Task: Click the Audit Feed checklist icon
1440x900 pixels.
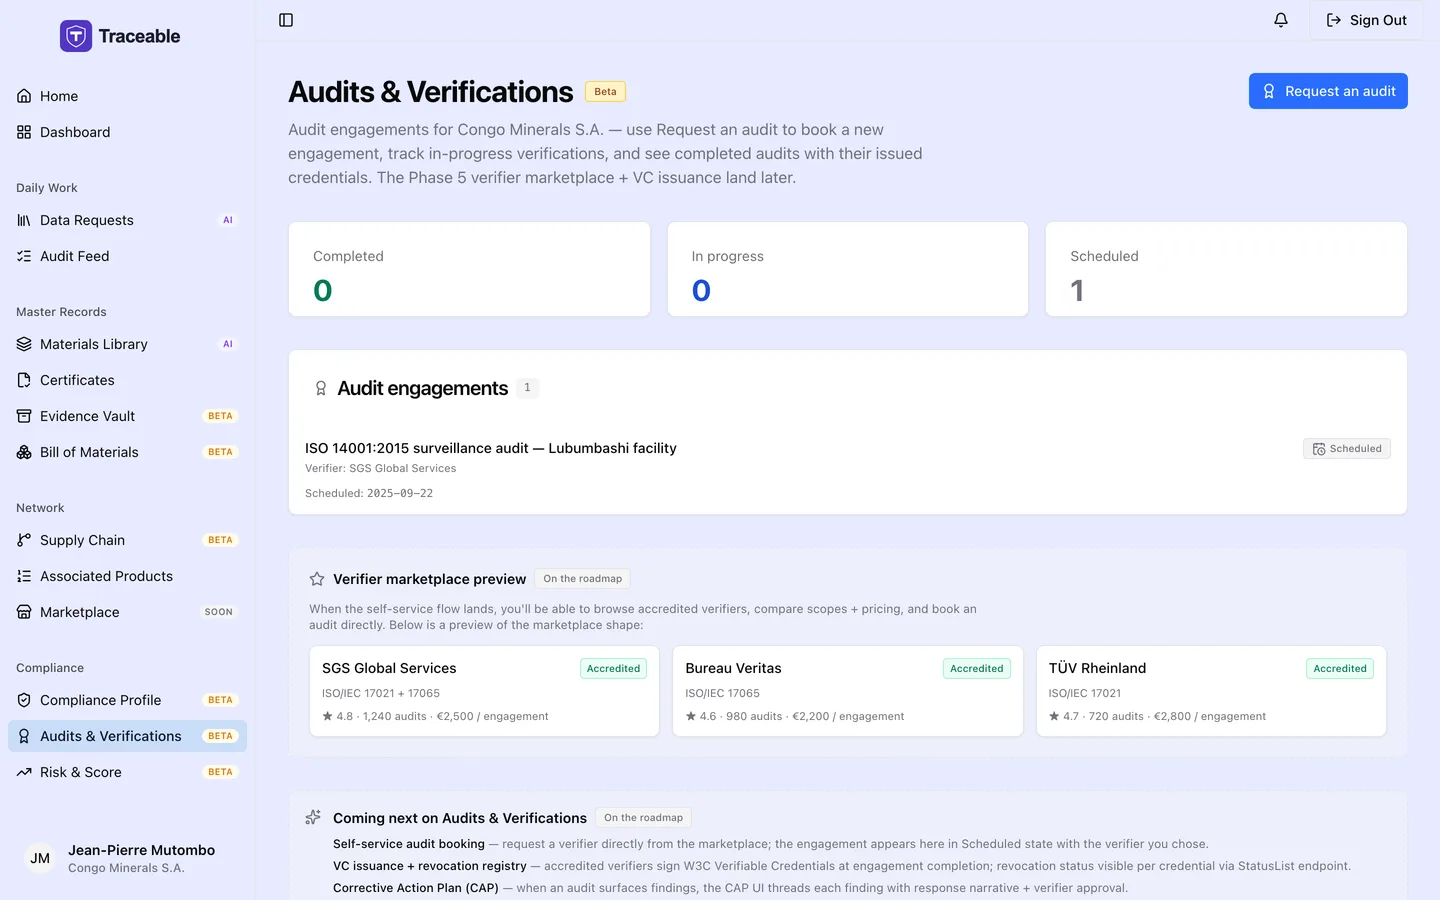Action: pos(24,256)
